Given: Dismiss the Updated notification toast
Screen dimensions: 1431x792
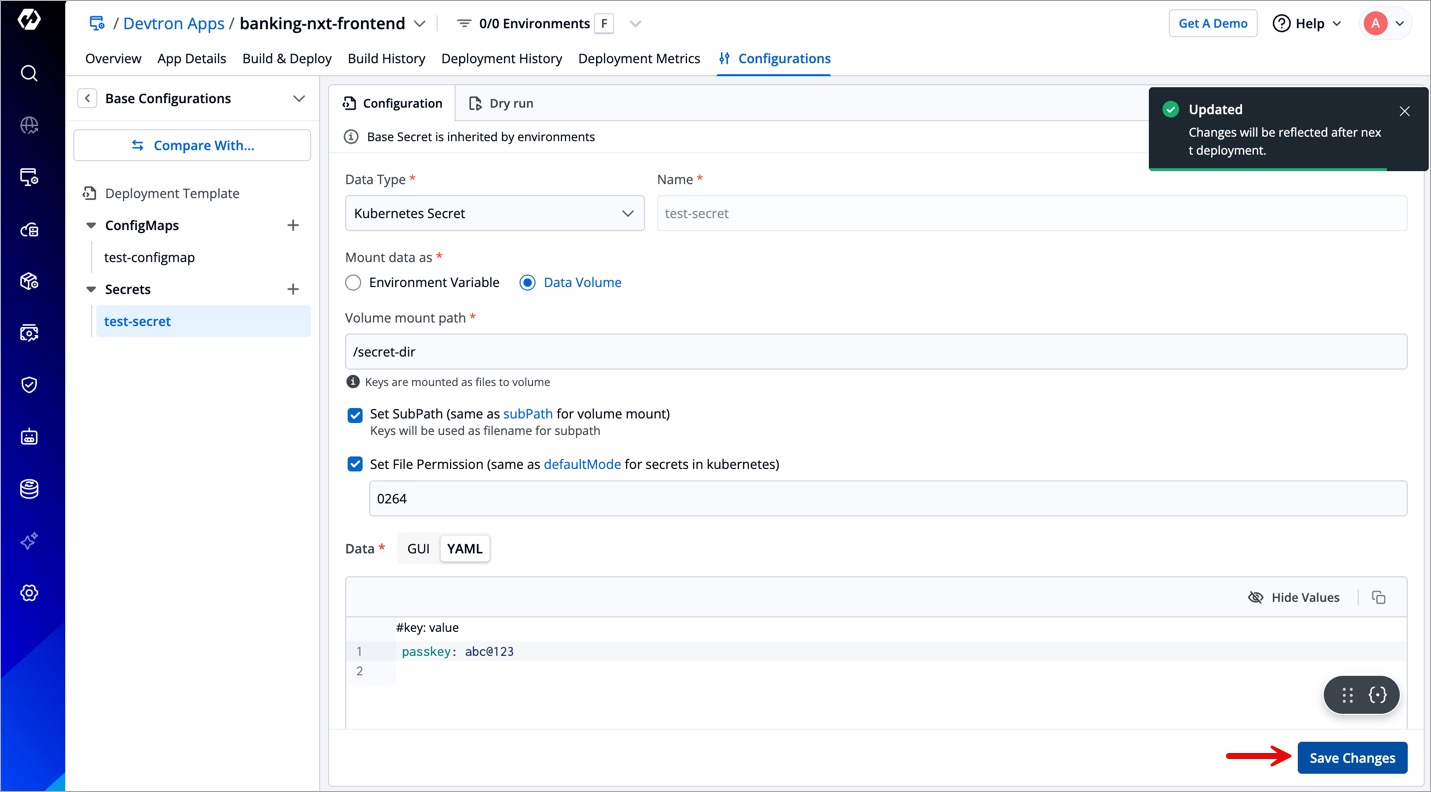Looking at the screenshot, I should pos(1404,111).
